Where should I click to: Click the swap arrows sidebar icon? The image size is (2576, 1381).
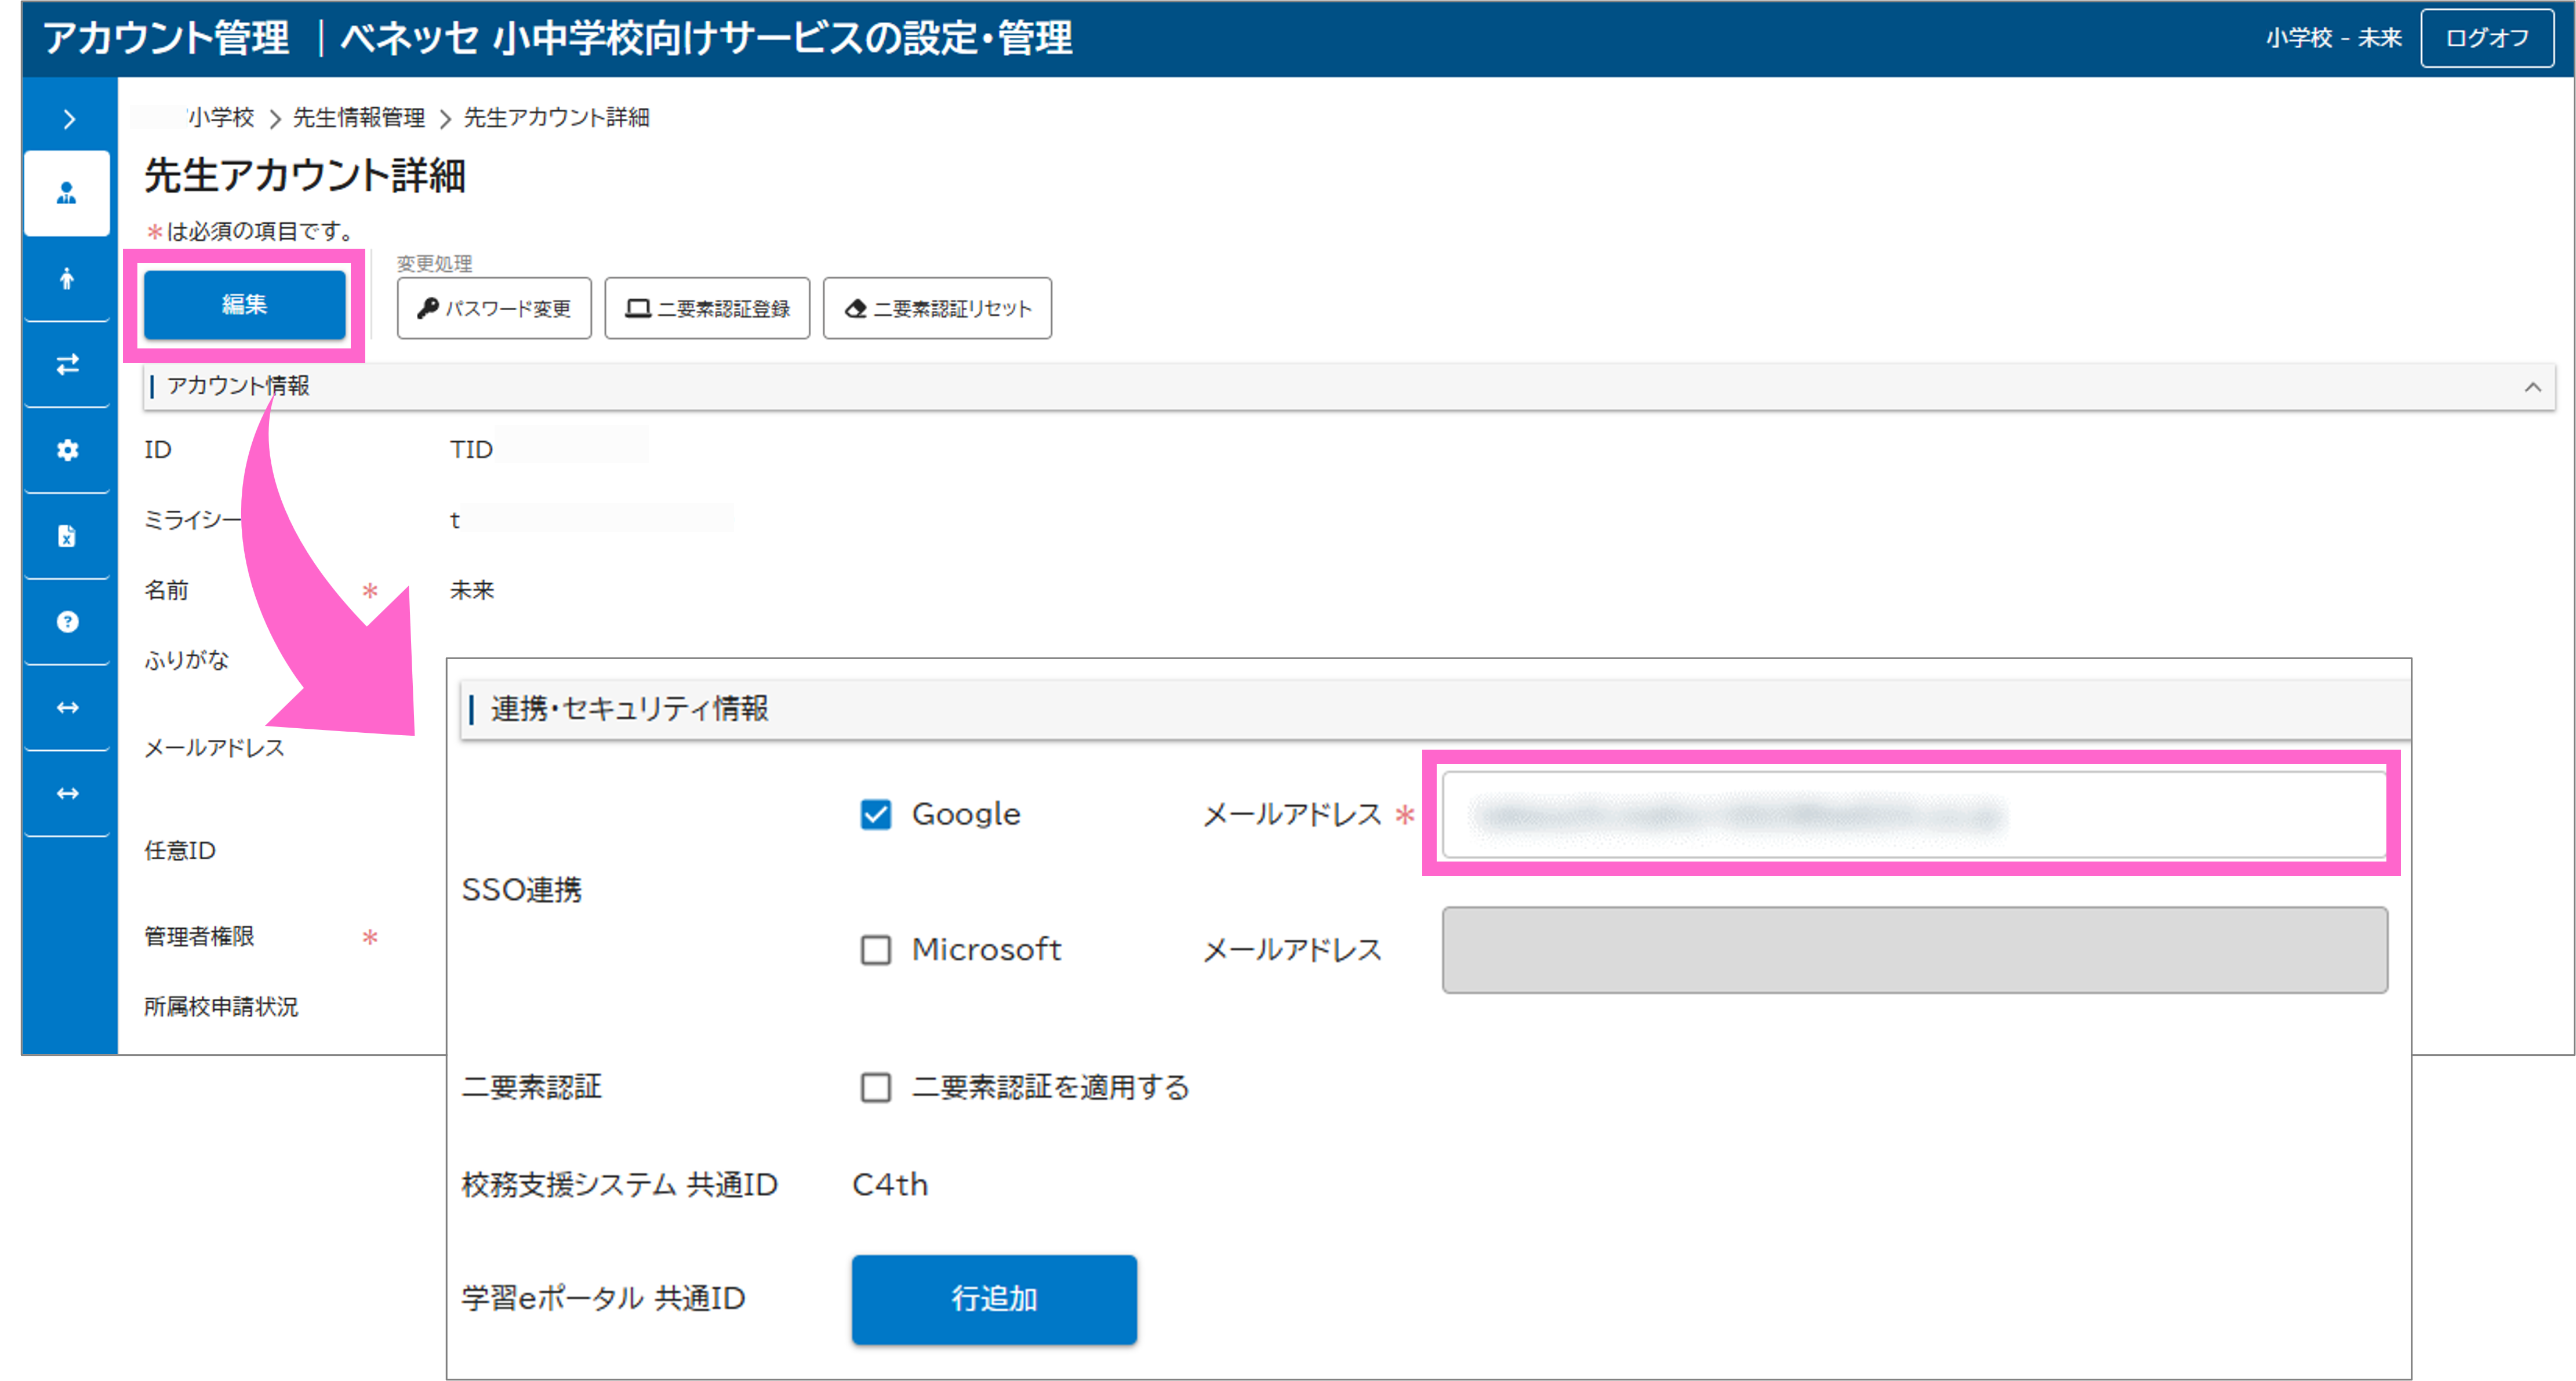tap(67, 365)
